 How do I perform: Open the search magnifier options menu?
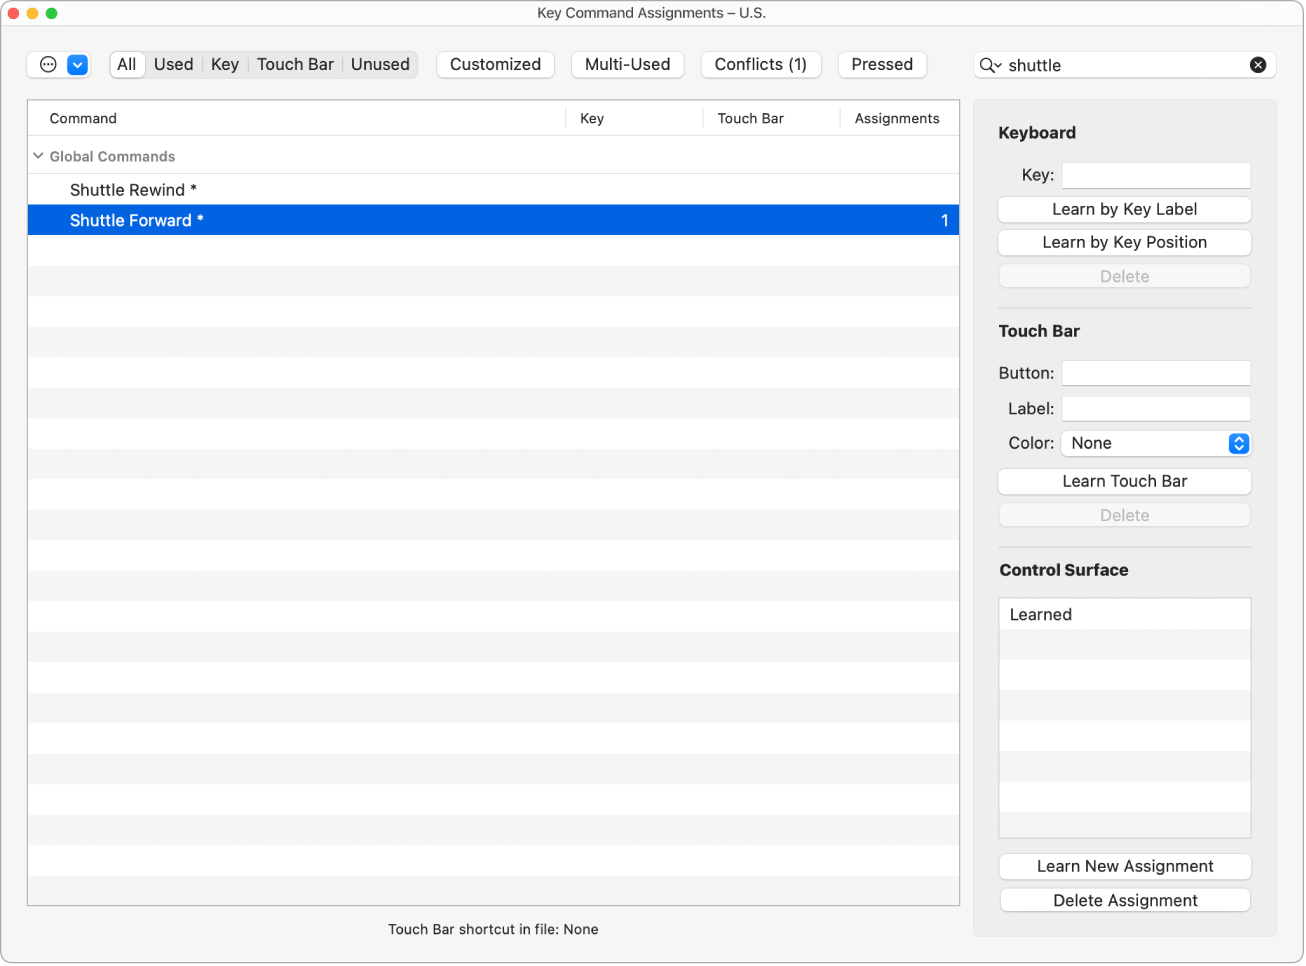coord(991,65)
